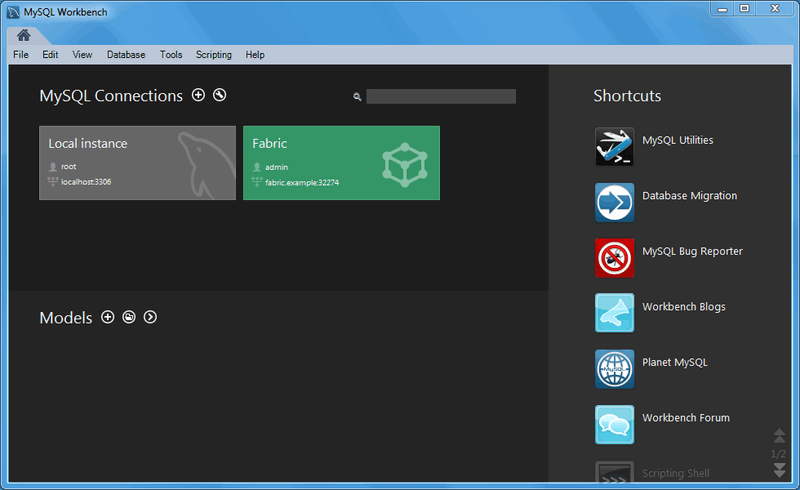Open the Fabric connection tile
The height and width of the screenshot is (490, 800).
click(x=341, y=163)
